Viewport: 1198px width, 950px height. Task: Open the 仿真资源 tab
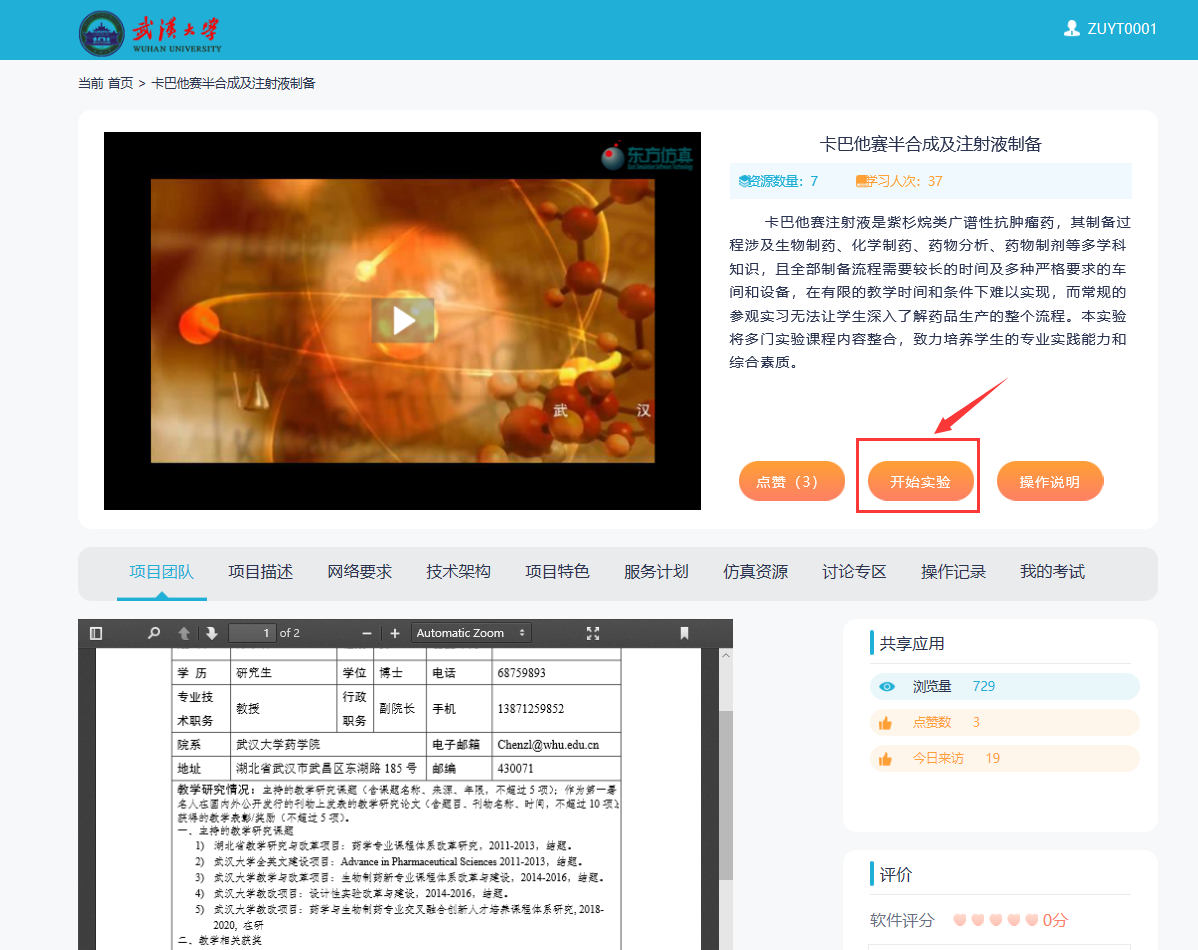(755, 572)
